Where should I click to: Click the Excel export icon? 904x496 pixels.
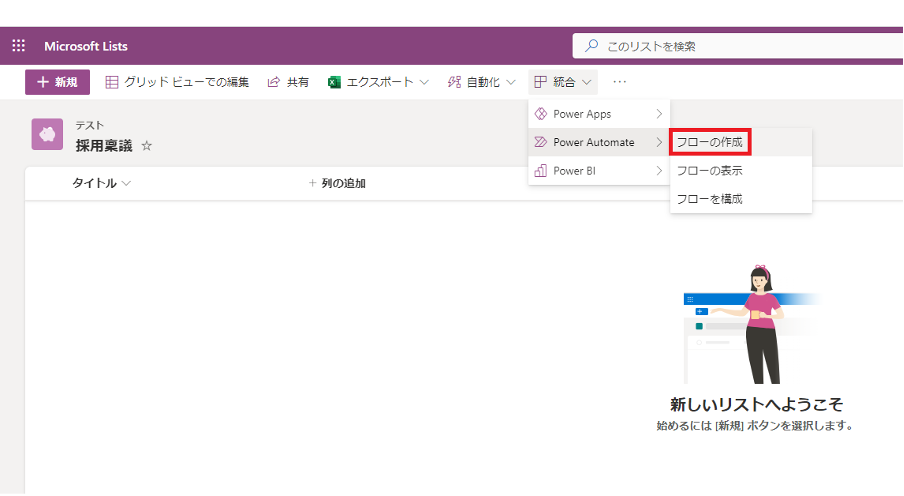tap(334, 82)
